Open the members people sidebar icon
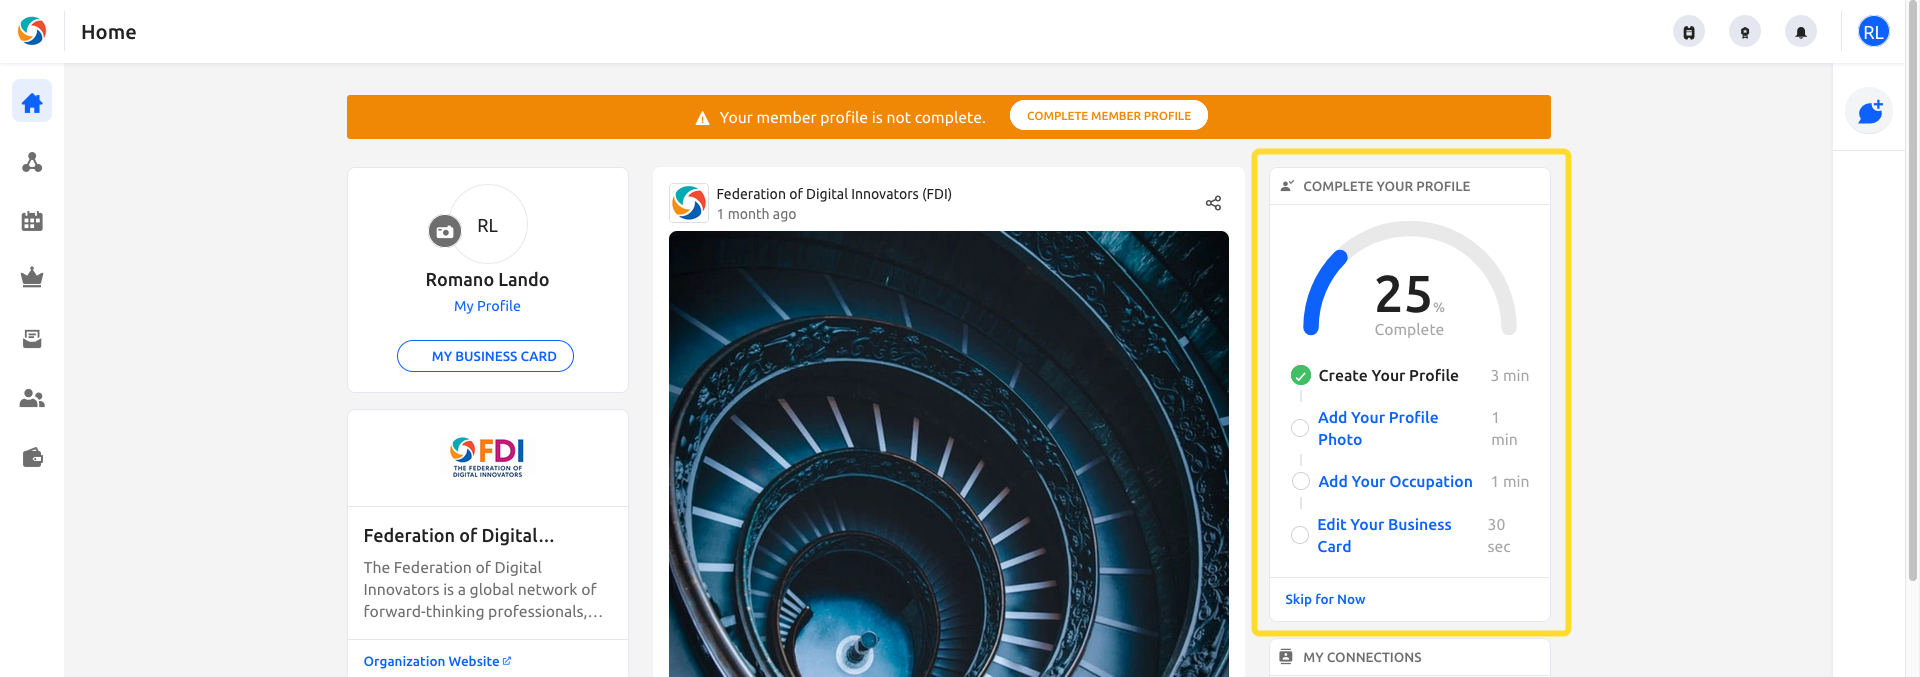This screenshot has width=1920, height=677. pos(32,398)
